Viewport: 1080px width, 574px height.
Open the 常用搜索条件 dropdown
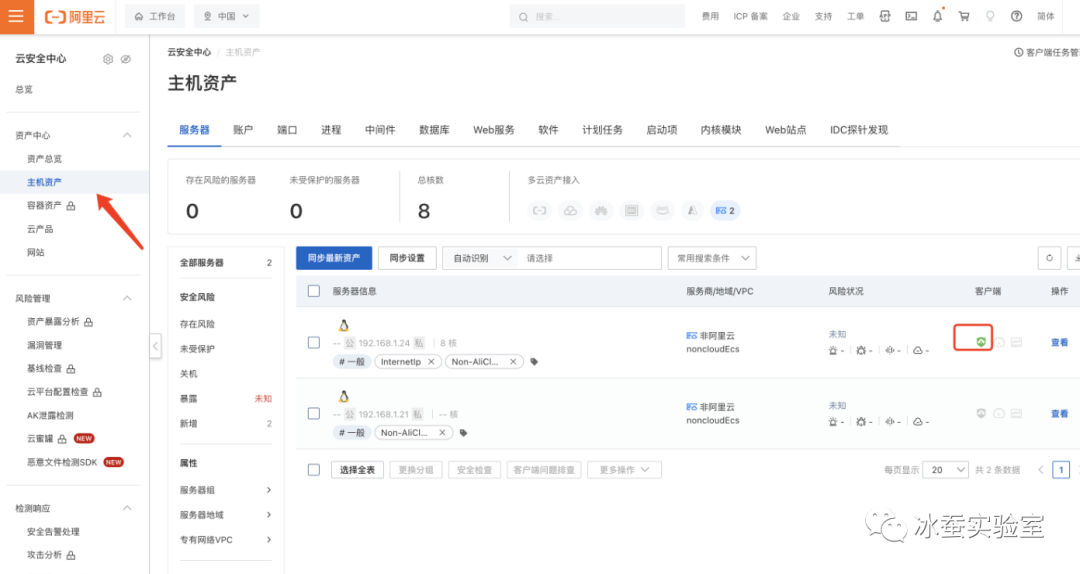[x=712, y=258]
